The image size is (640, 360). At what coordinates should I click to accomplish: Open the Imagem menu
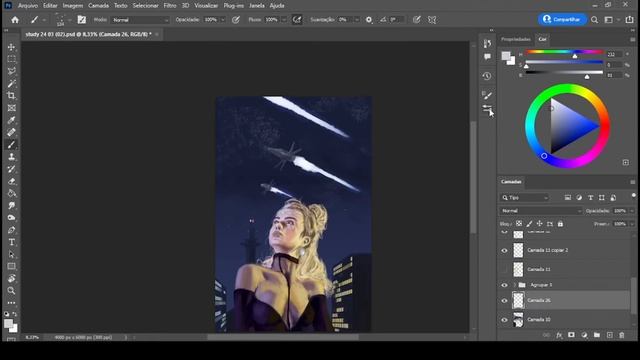[x=73, y=6]
